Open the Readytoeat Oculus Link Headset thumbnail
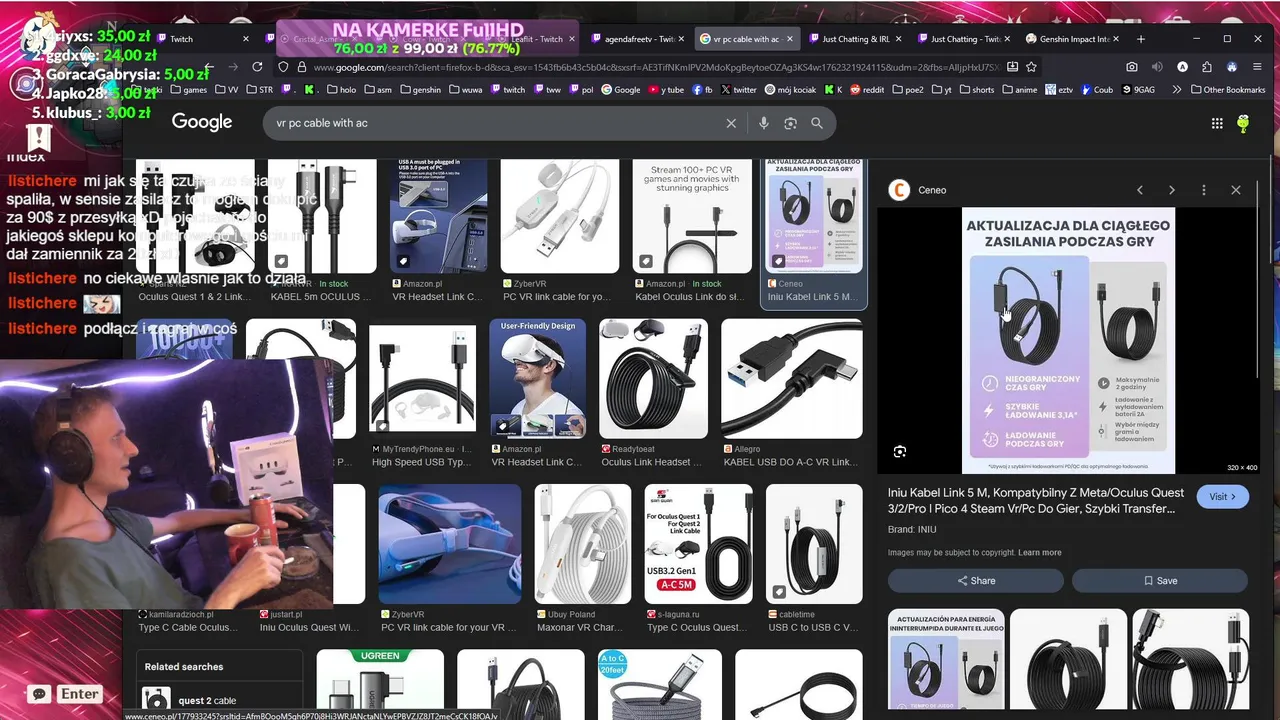The height and width of the screenshot is (720, 1280). coord(653,379)
